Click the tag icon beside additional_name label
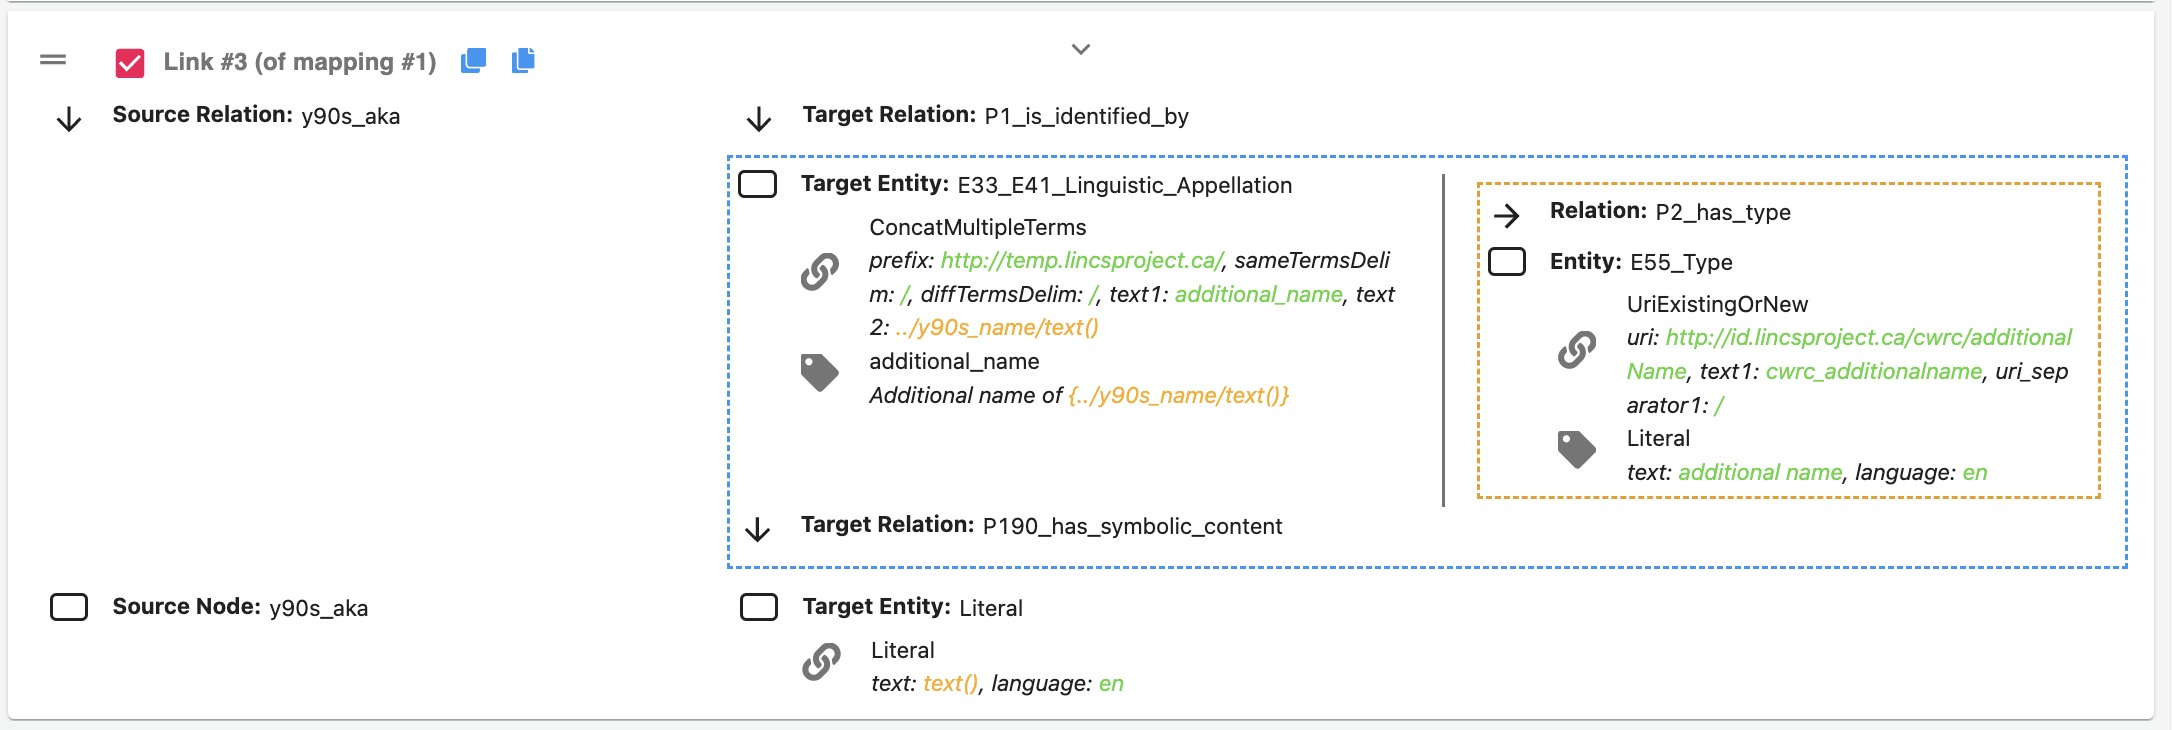Image resolution: width=2172 pixels, height=730 pixels. 820,372
